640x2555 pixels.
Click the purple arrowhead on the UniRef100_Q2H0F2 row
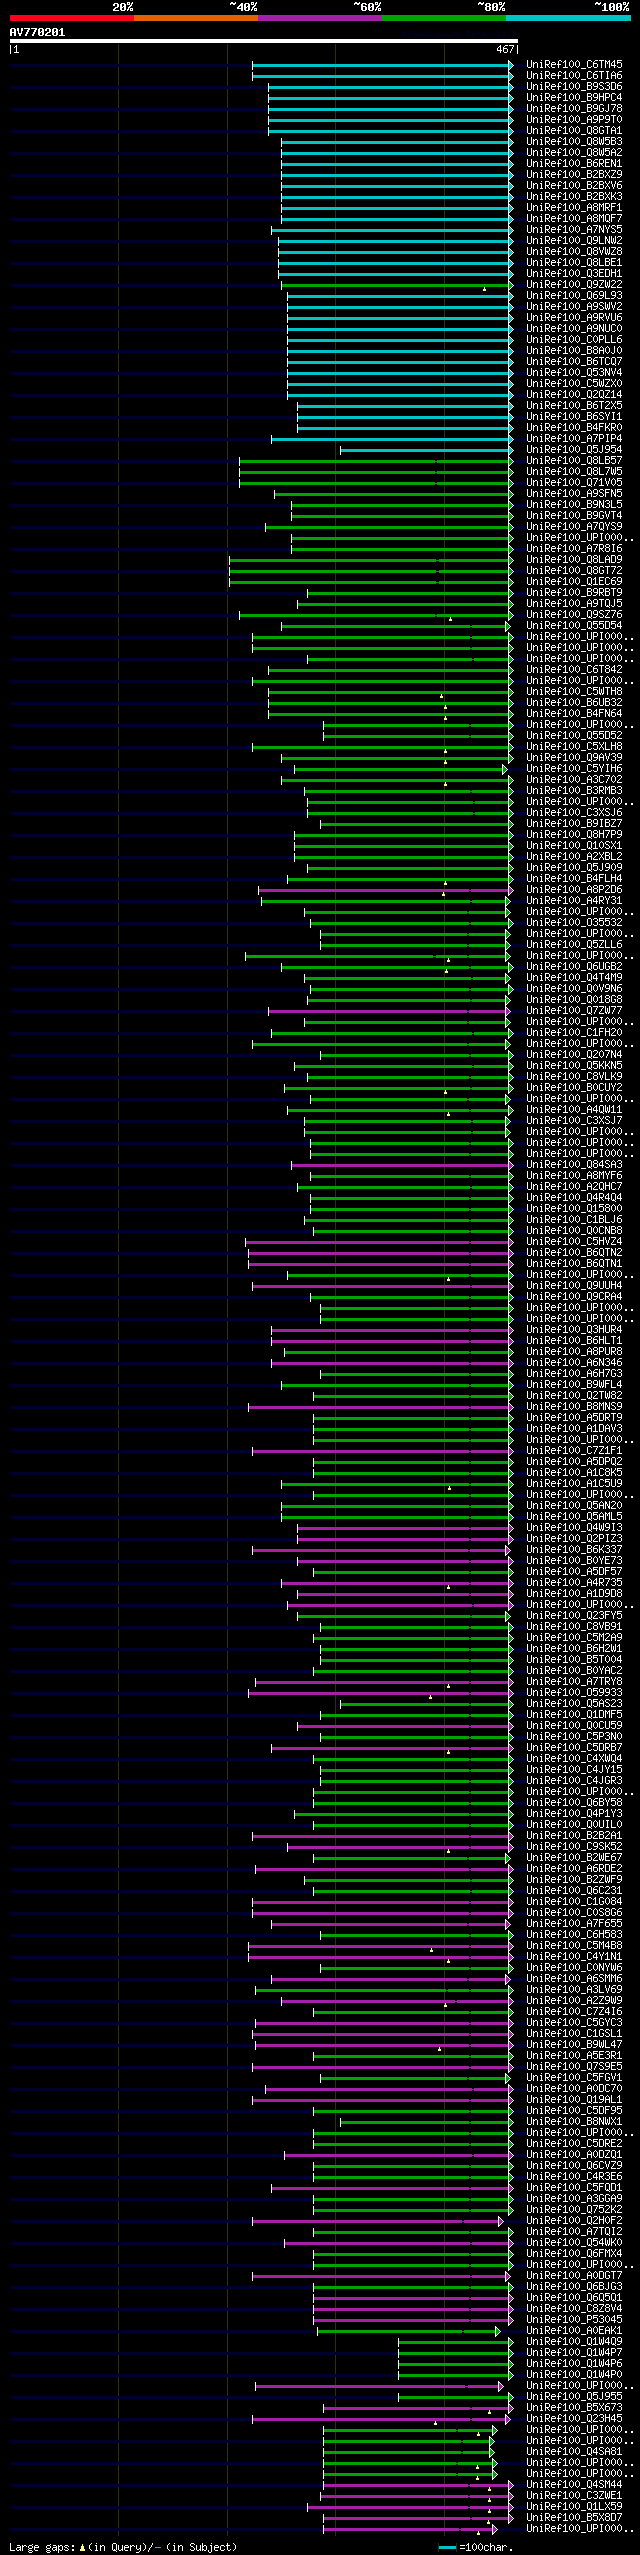coord(501,2221)
